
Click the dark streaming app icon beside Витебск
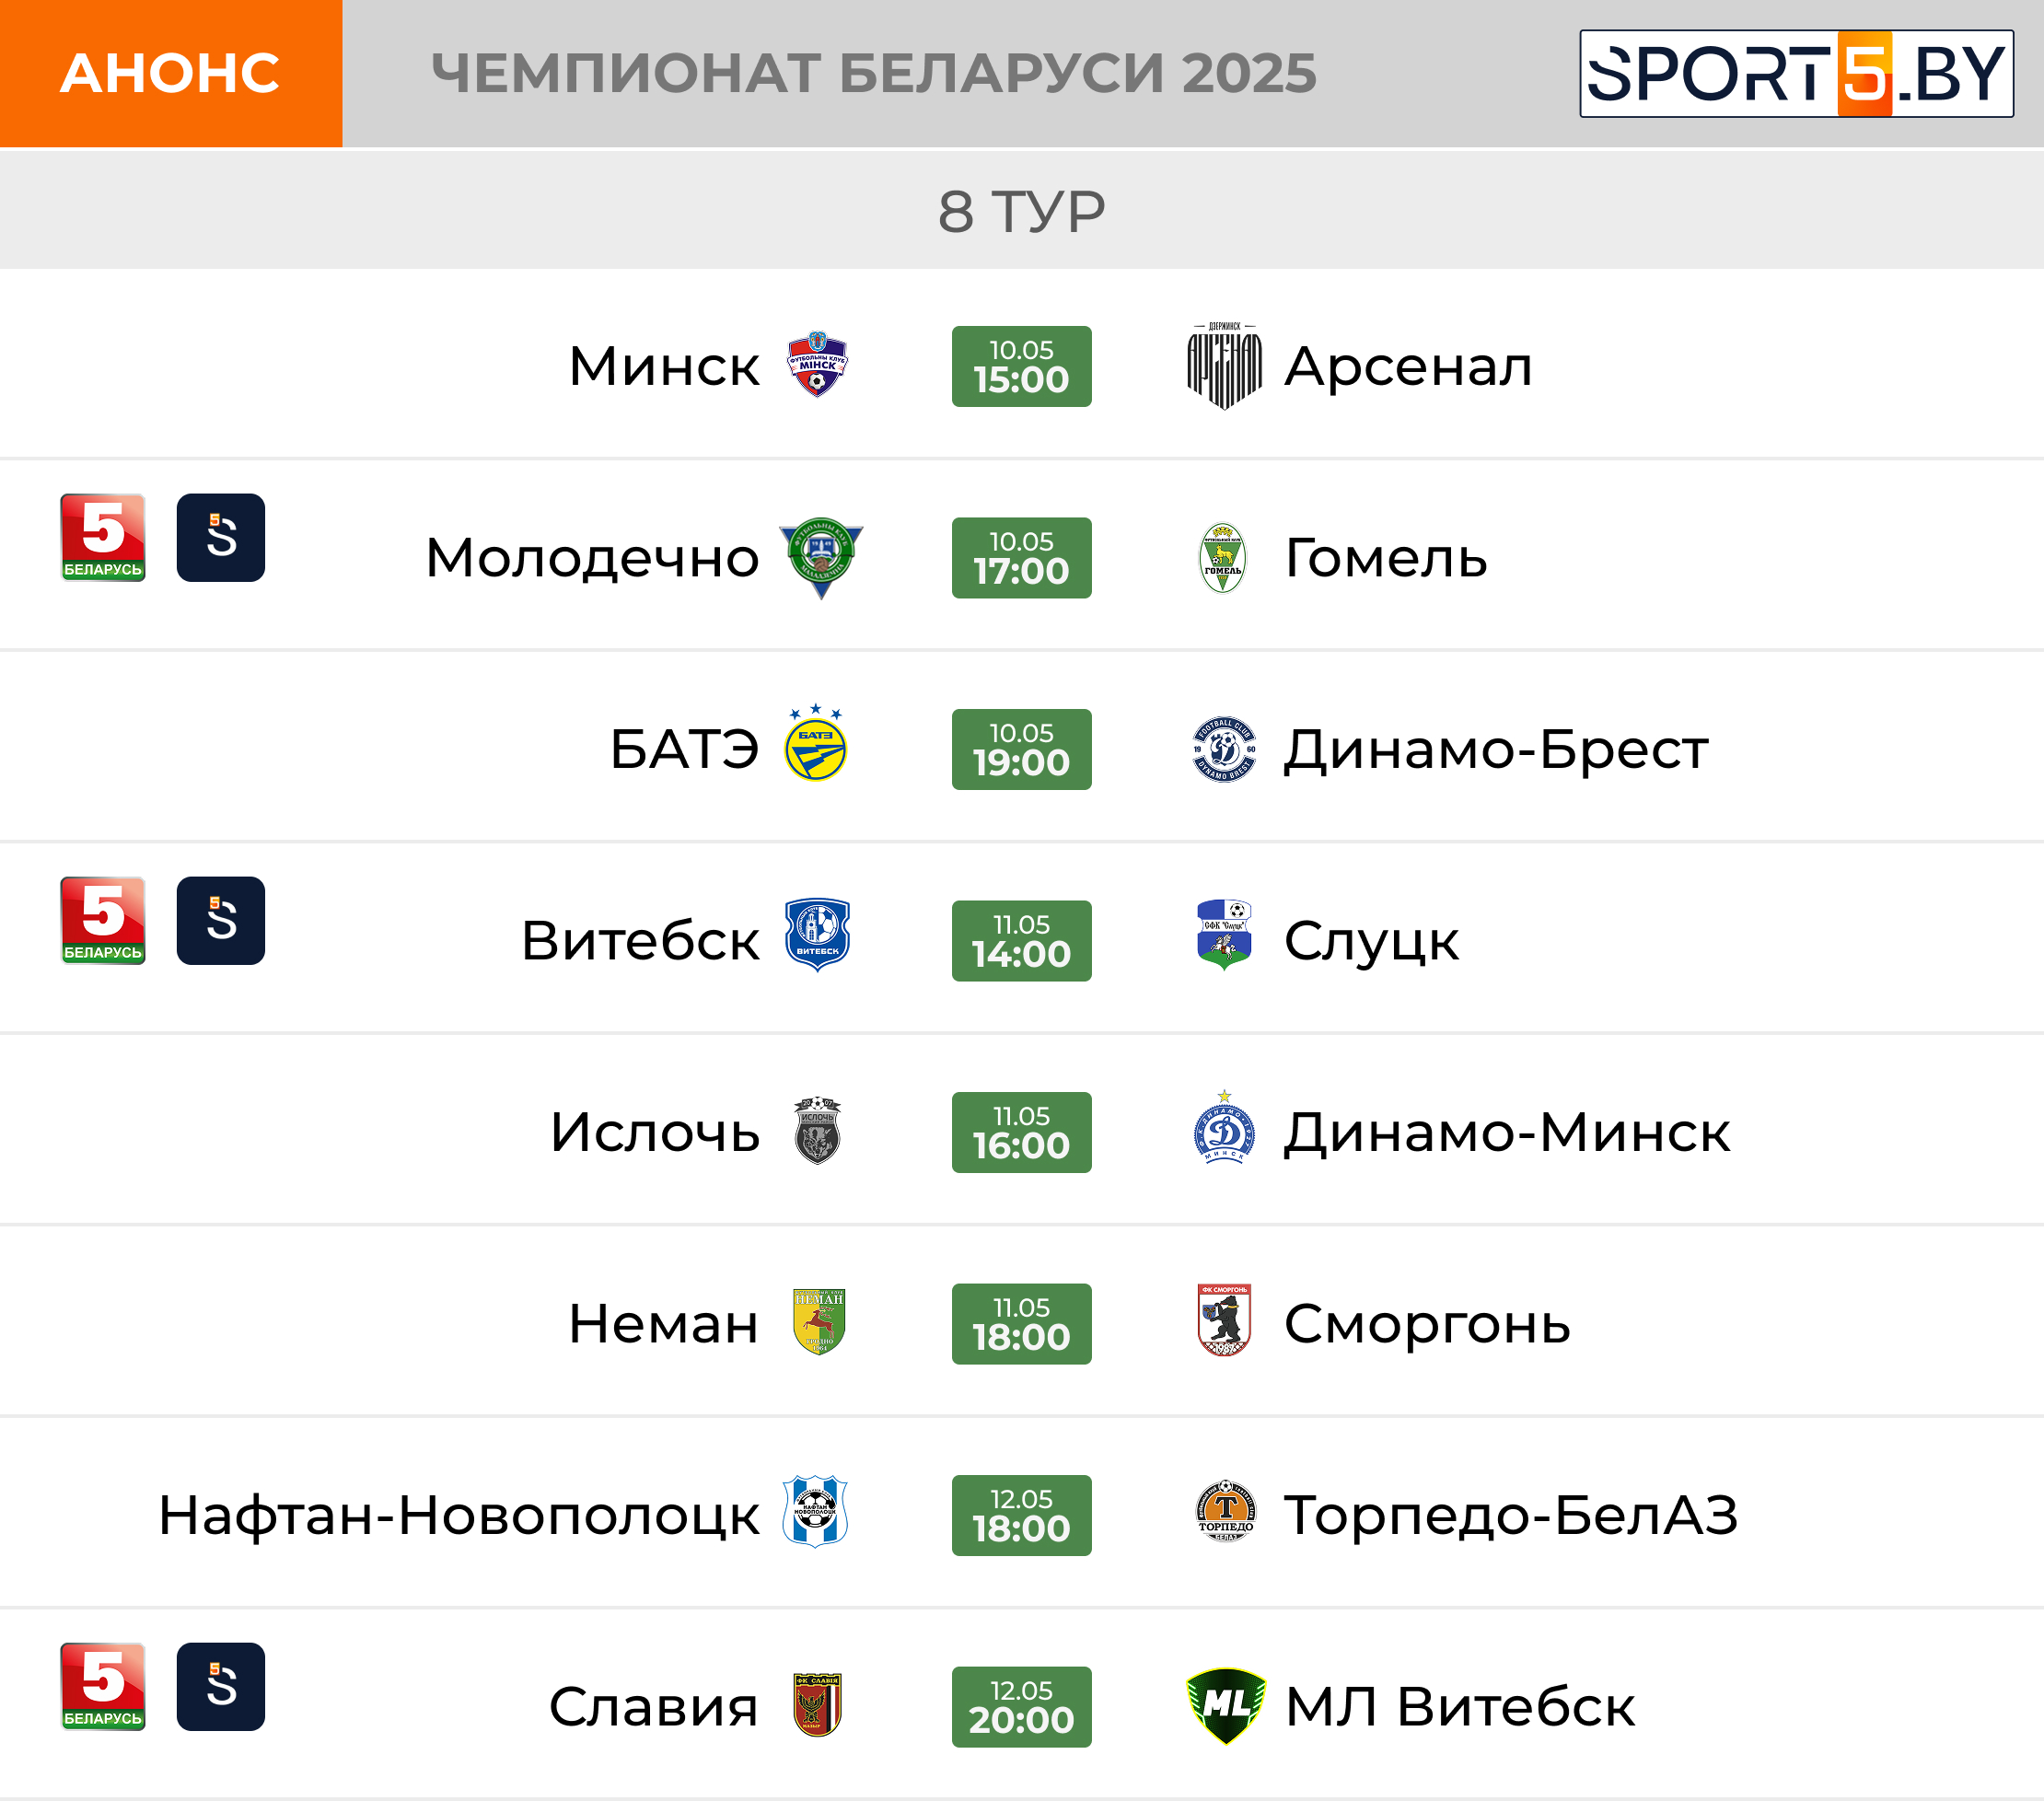pos(221,921)
